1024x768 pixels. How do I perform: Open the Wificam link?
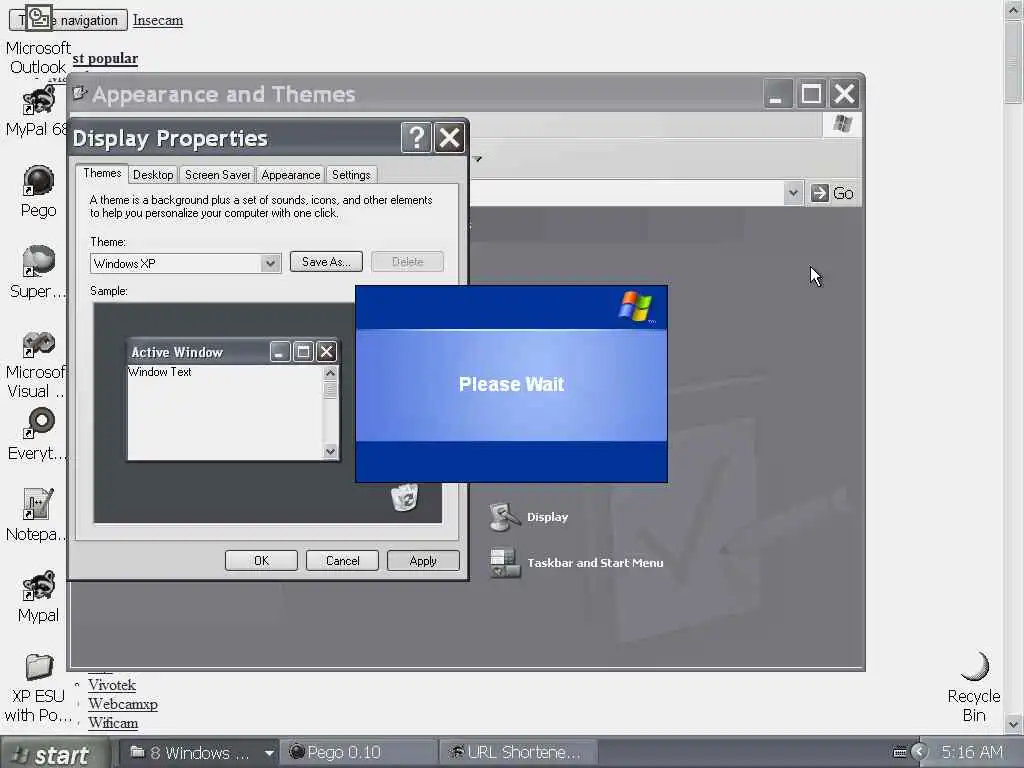pos(113,723)
